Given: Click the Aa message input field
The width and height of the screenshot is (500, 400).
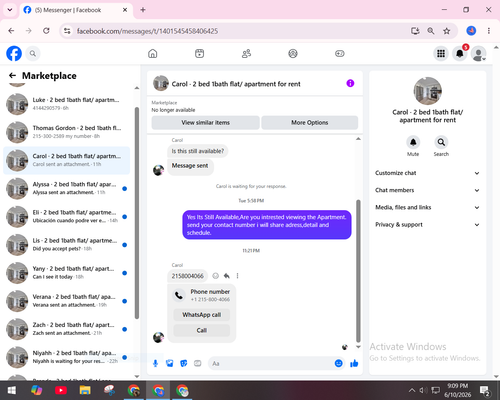Looking at the screenshot, I should (x=271, y=363).
